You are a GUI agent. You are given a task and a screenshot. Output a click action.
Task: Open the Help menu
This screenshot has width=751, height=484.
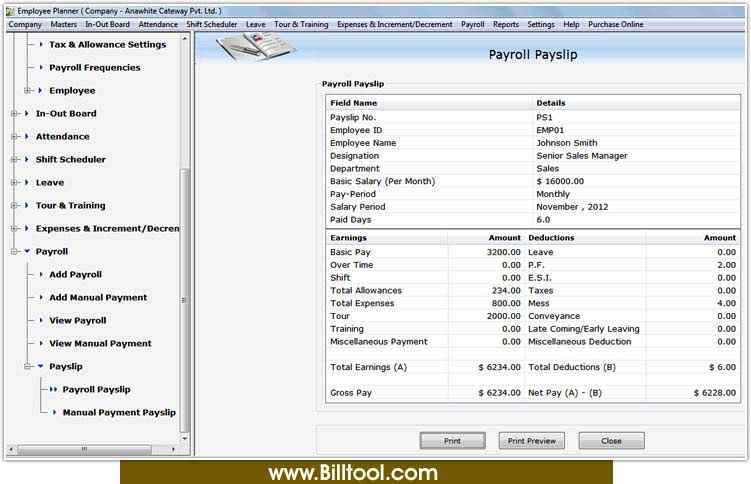(x=571, y=24)
